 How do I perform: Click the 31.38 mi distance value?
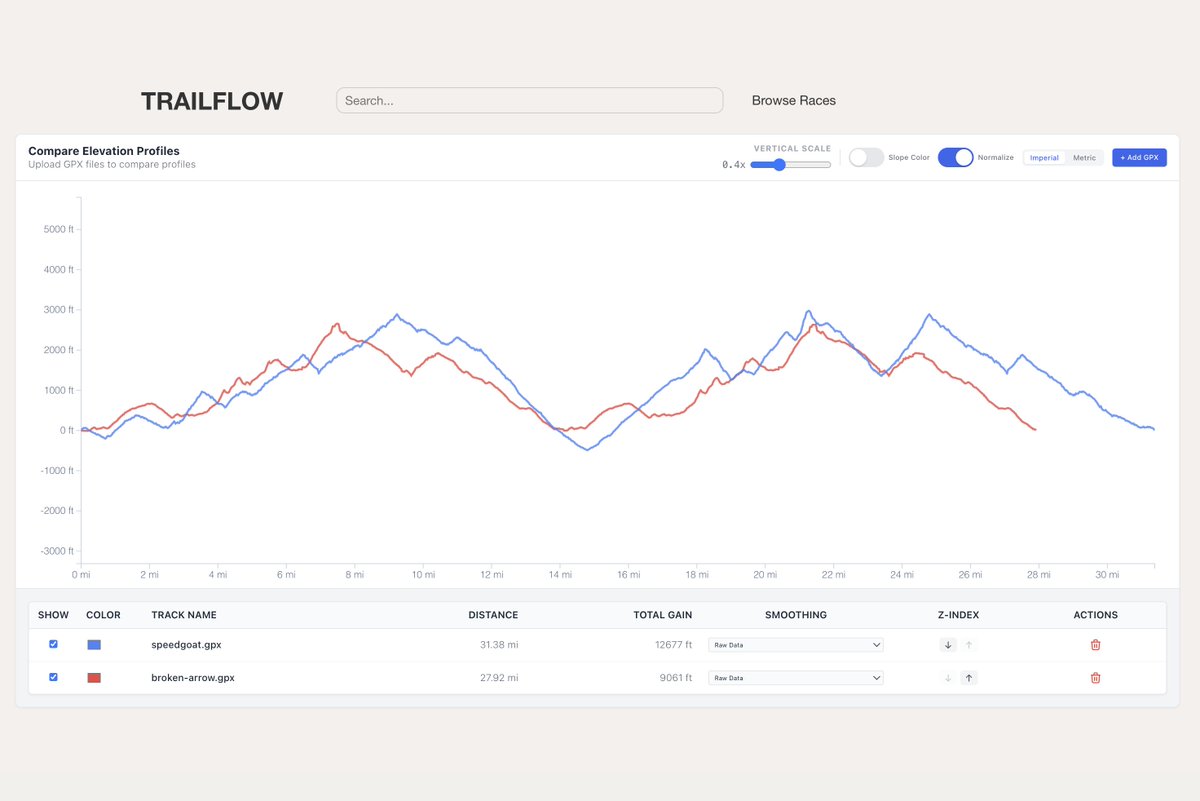(x=499, y=645)
